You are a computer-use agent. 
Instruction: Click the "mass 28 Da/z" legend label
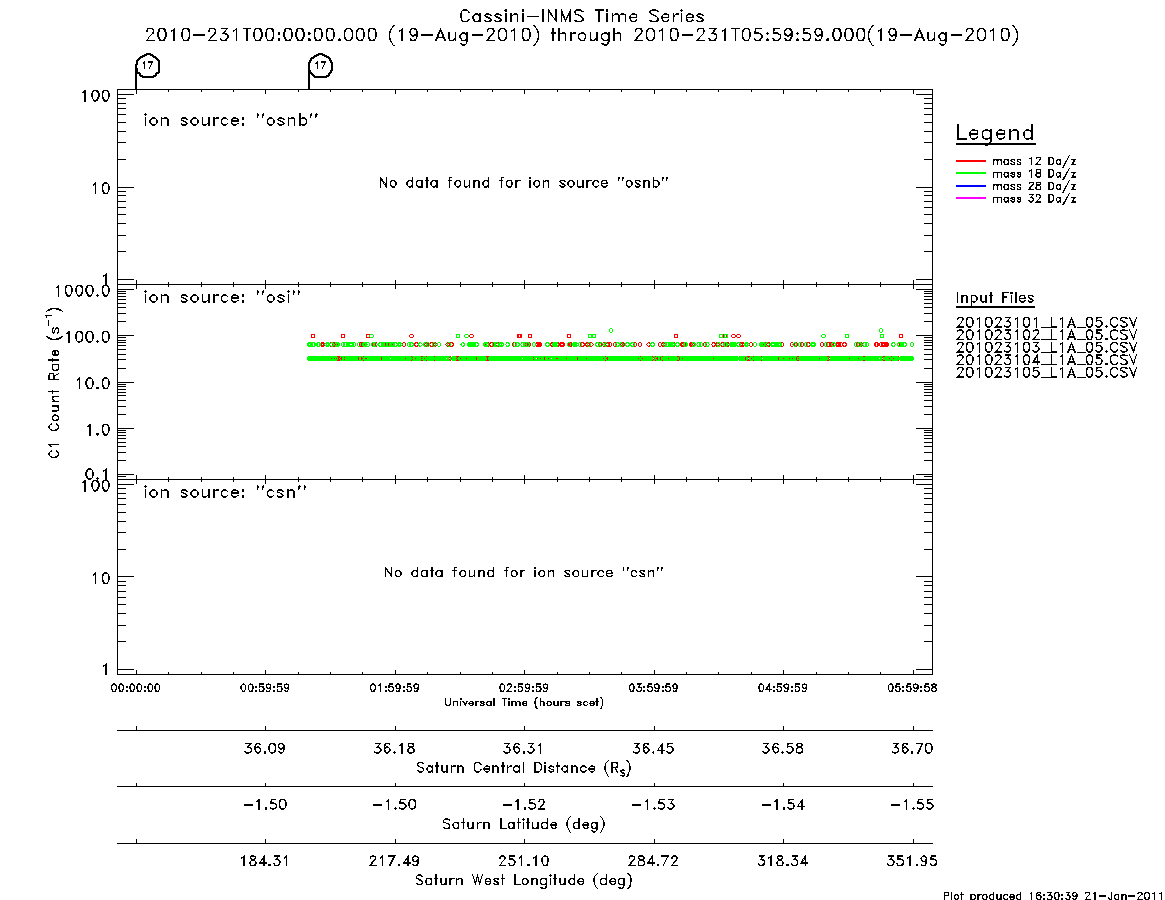[x=1034, y=187]
